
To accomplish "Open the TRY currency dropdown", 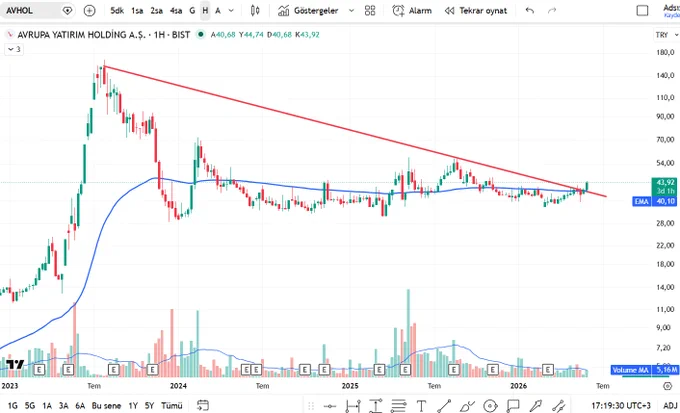I will point(667,35).
